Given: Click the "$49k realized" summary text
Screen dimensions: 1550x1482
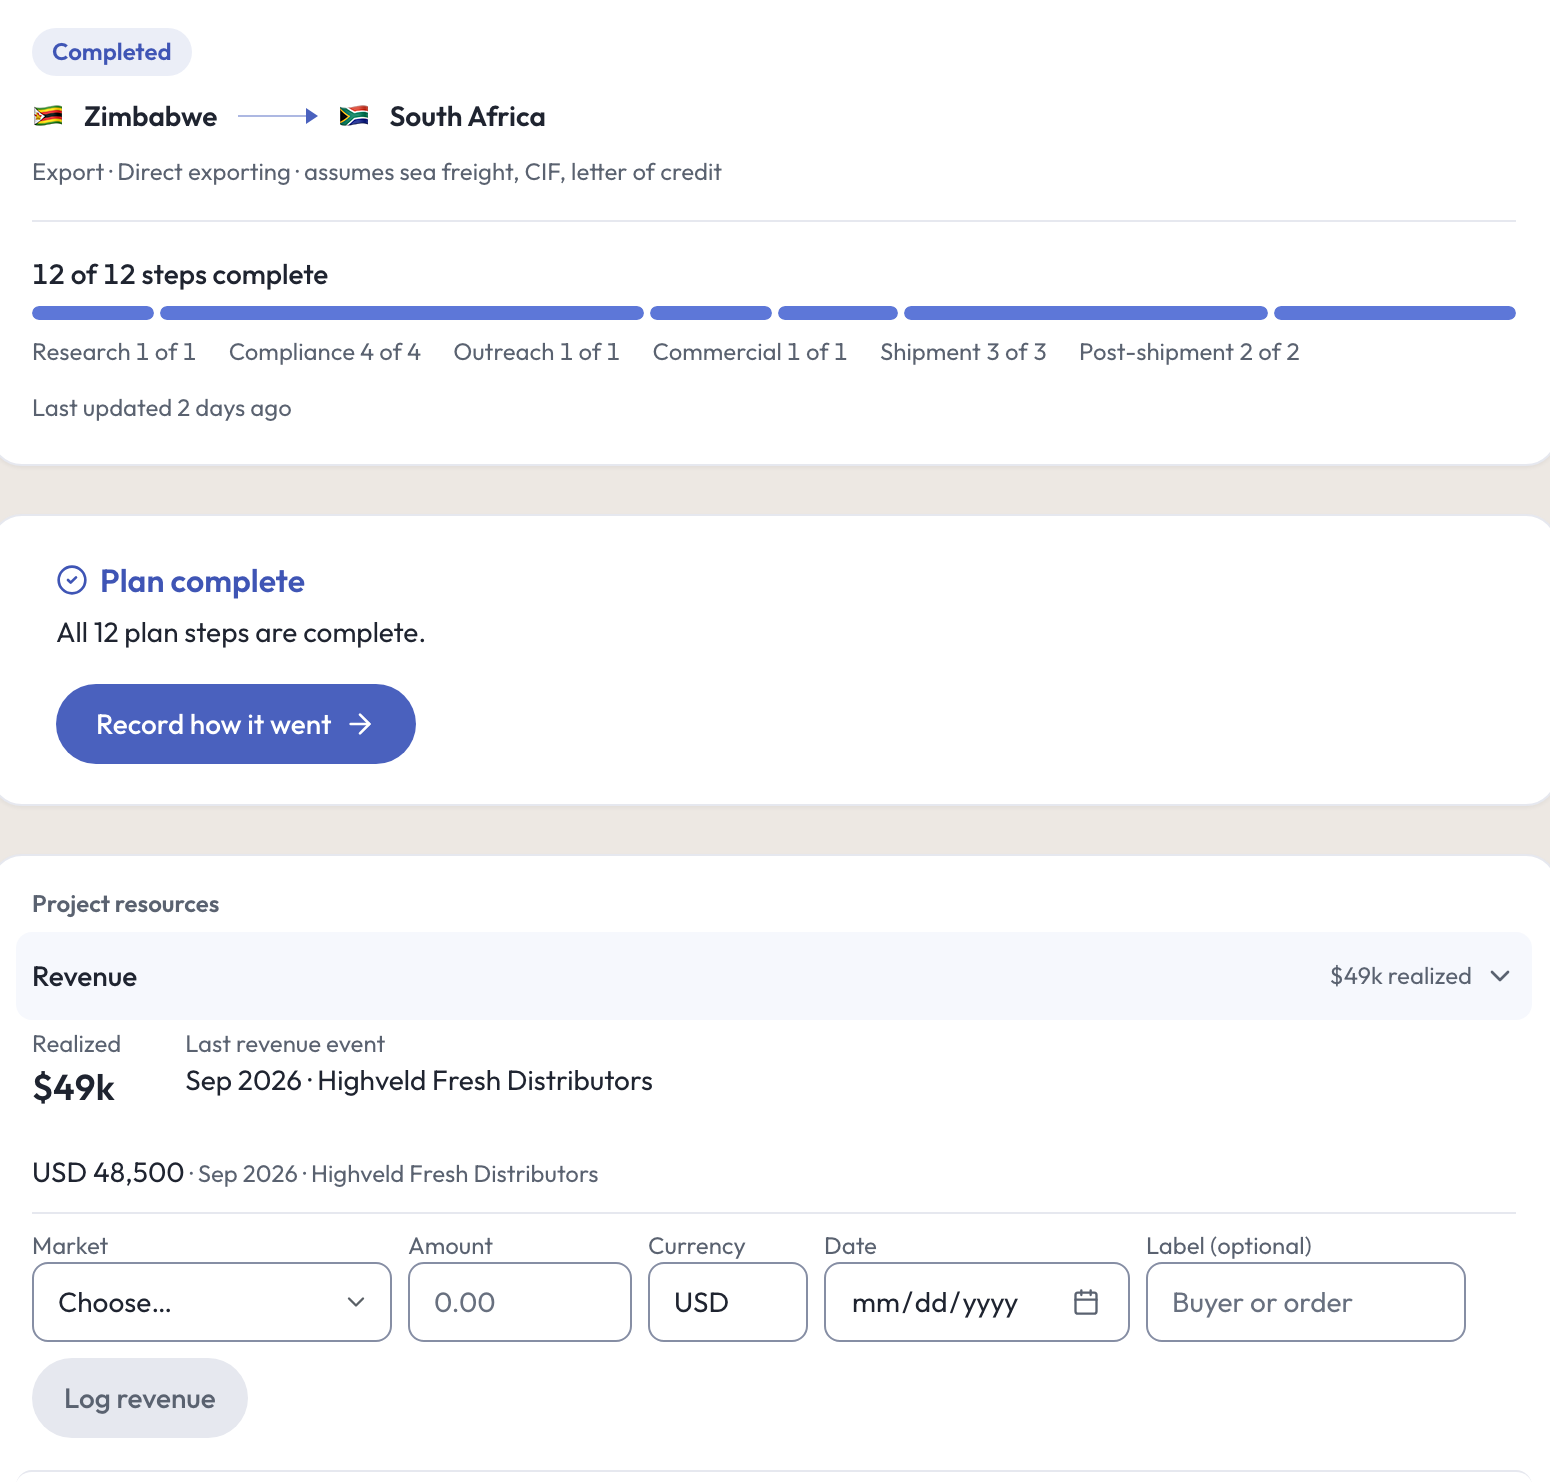Looking at the screenshot, I should point(1400,976).
